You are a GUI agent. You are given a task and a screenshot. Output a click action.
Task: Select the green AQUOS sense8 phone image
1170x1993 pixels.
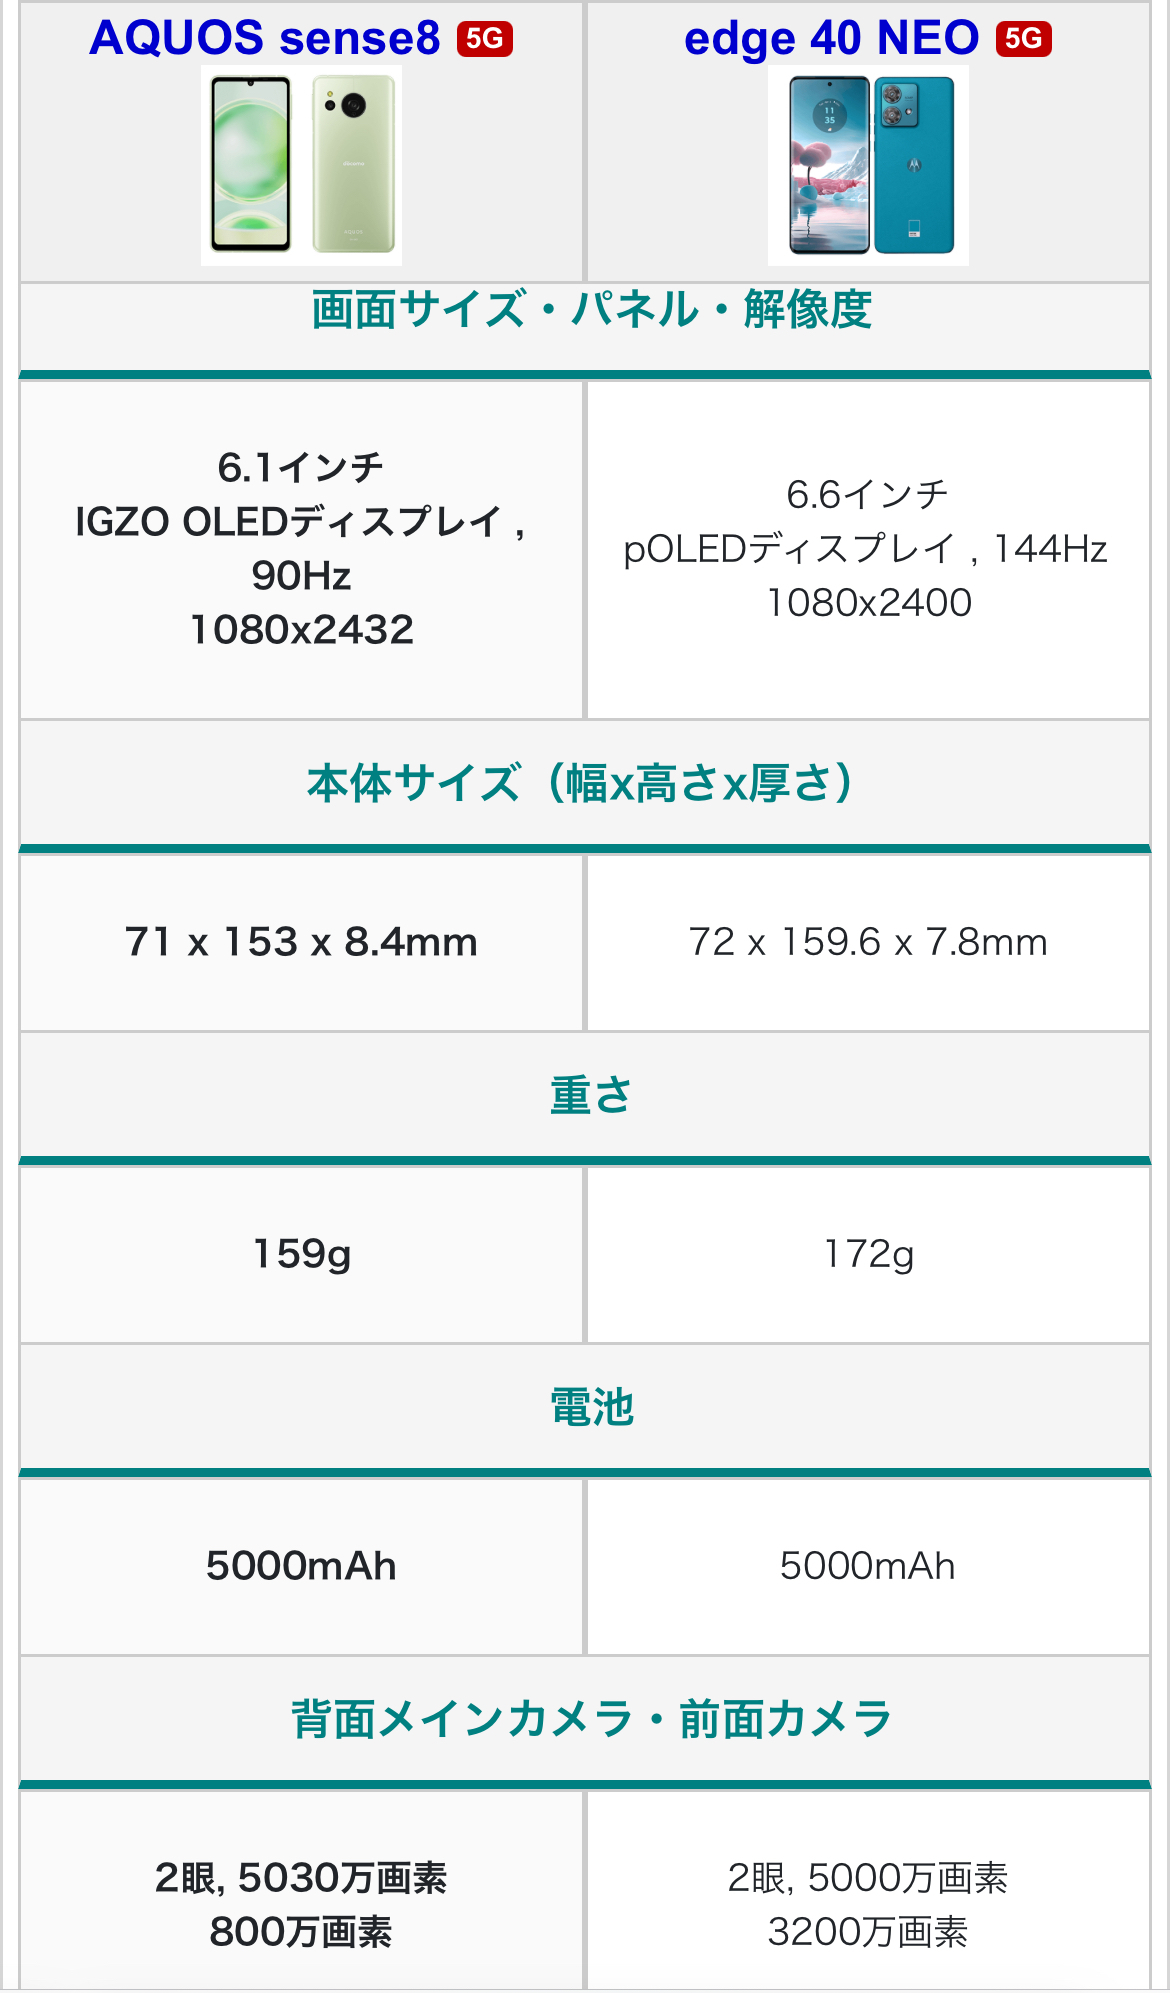(x=301, y=166)
